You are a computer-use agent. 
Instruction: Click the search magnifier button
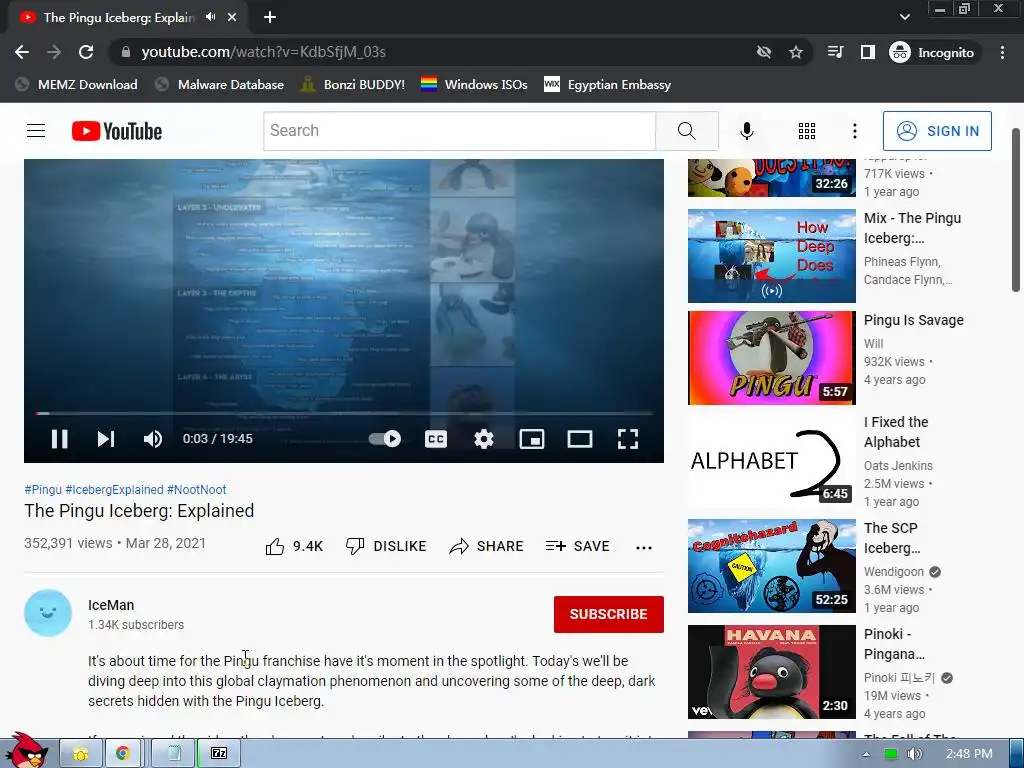pos(686,131)
